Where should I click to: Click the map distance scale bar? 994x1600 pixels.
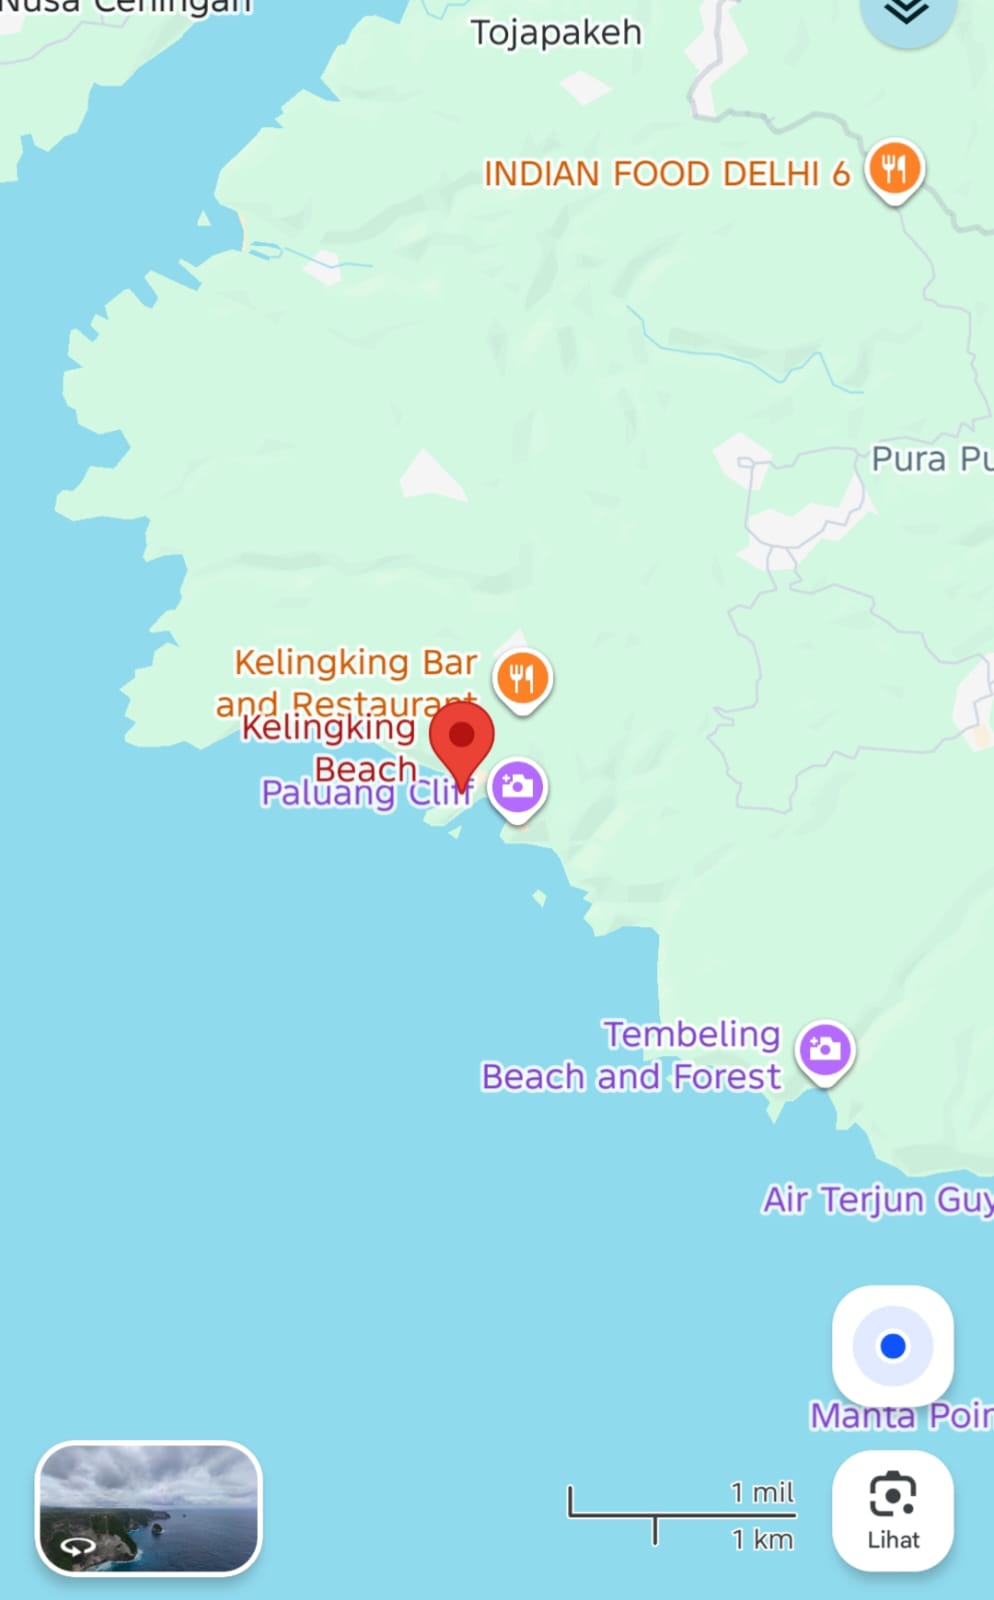683,1513
